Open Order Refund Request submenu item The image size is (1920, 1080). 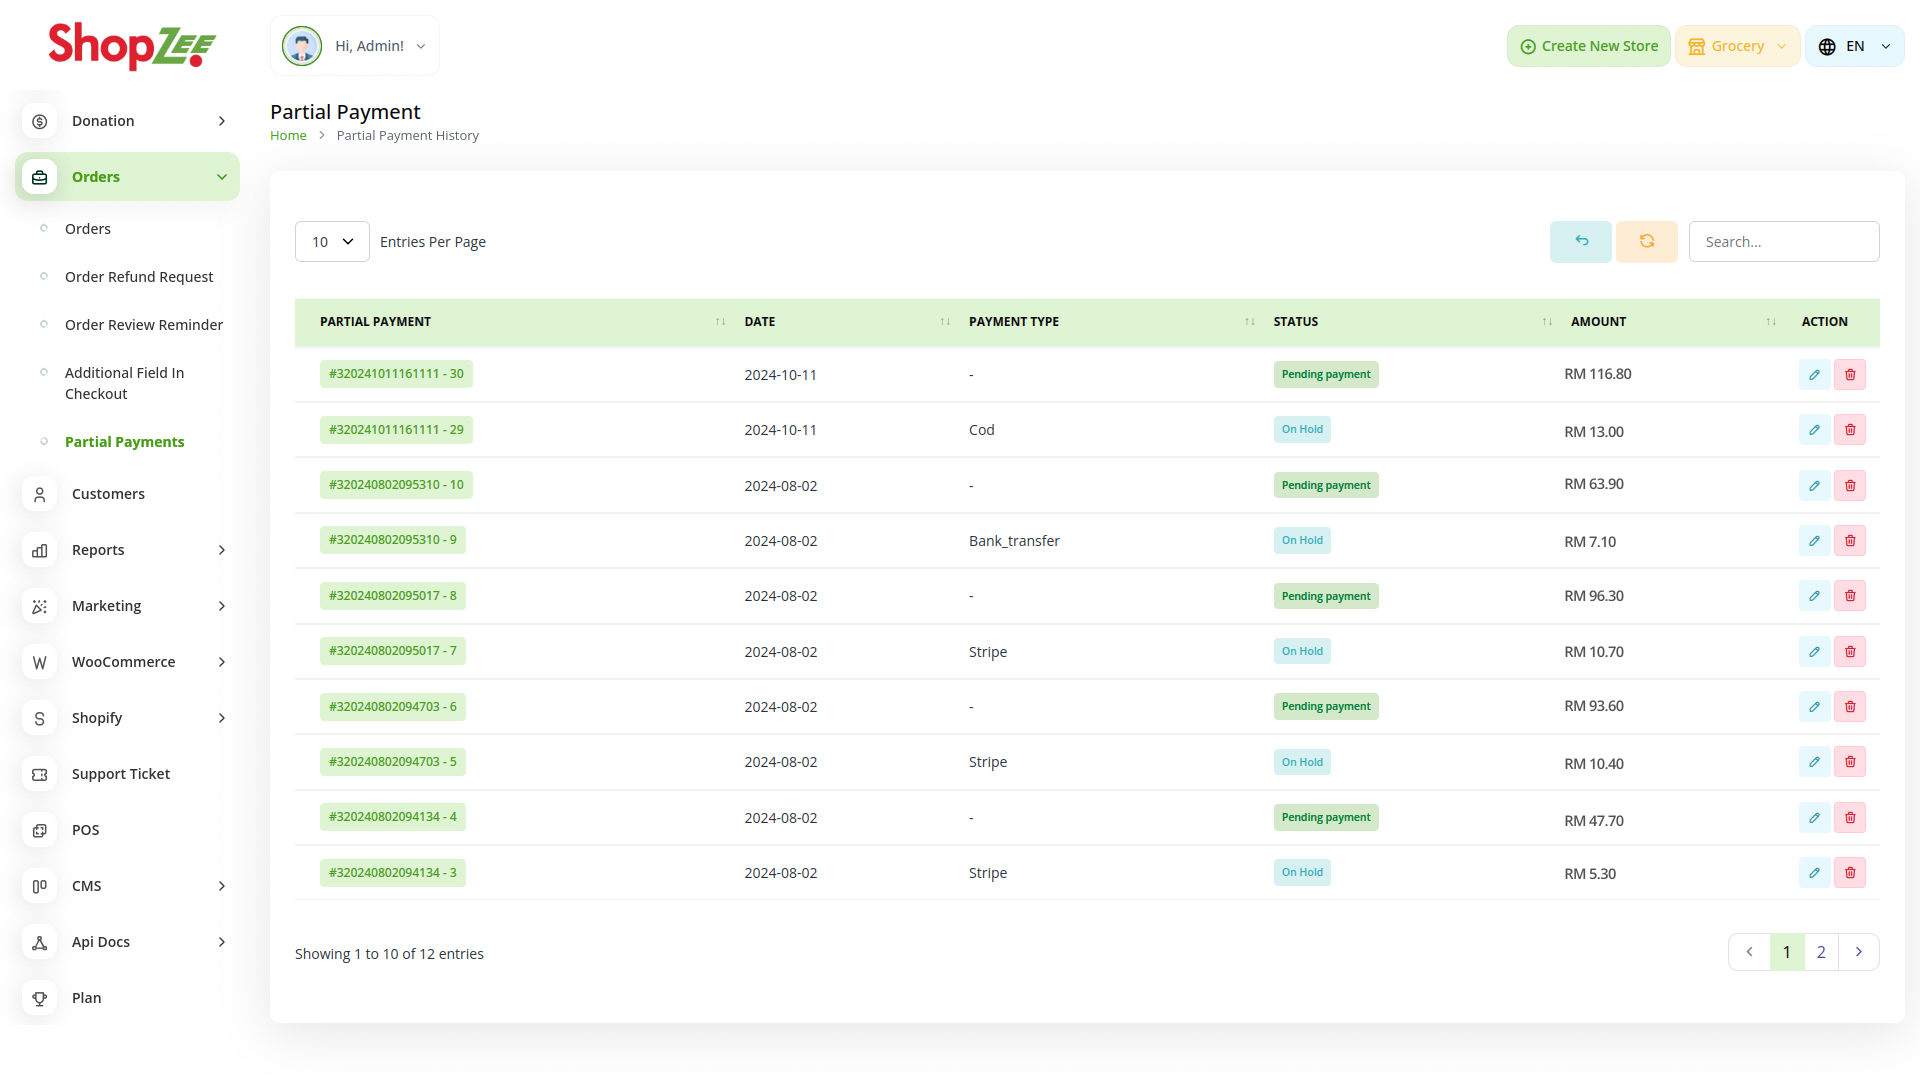139,277
